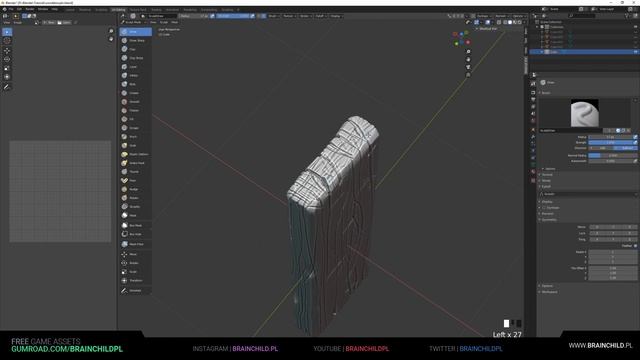Enable Dyntopo checkbox in properties panel
The width and height of the screenshot is (640, 360).
[x=544, y=208]
